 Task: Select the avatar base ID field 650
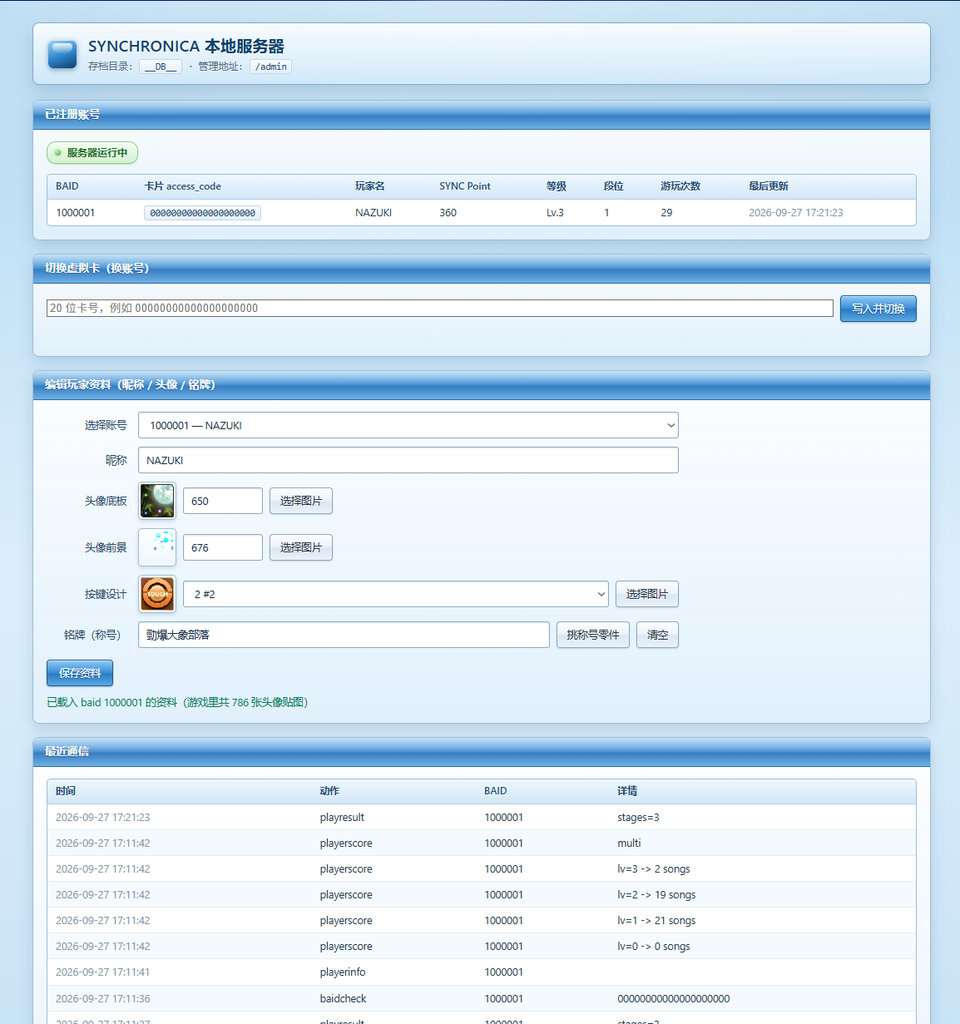coord(223,501)
